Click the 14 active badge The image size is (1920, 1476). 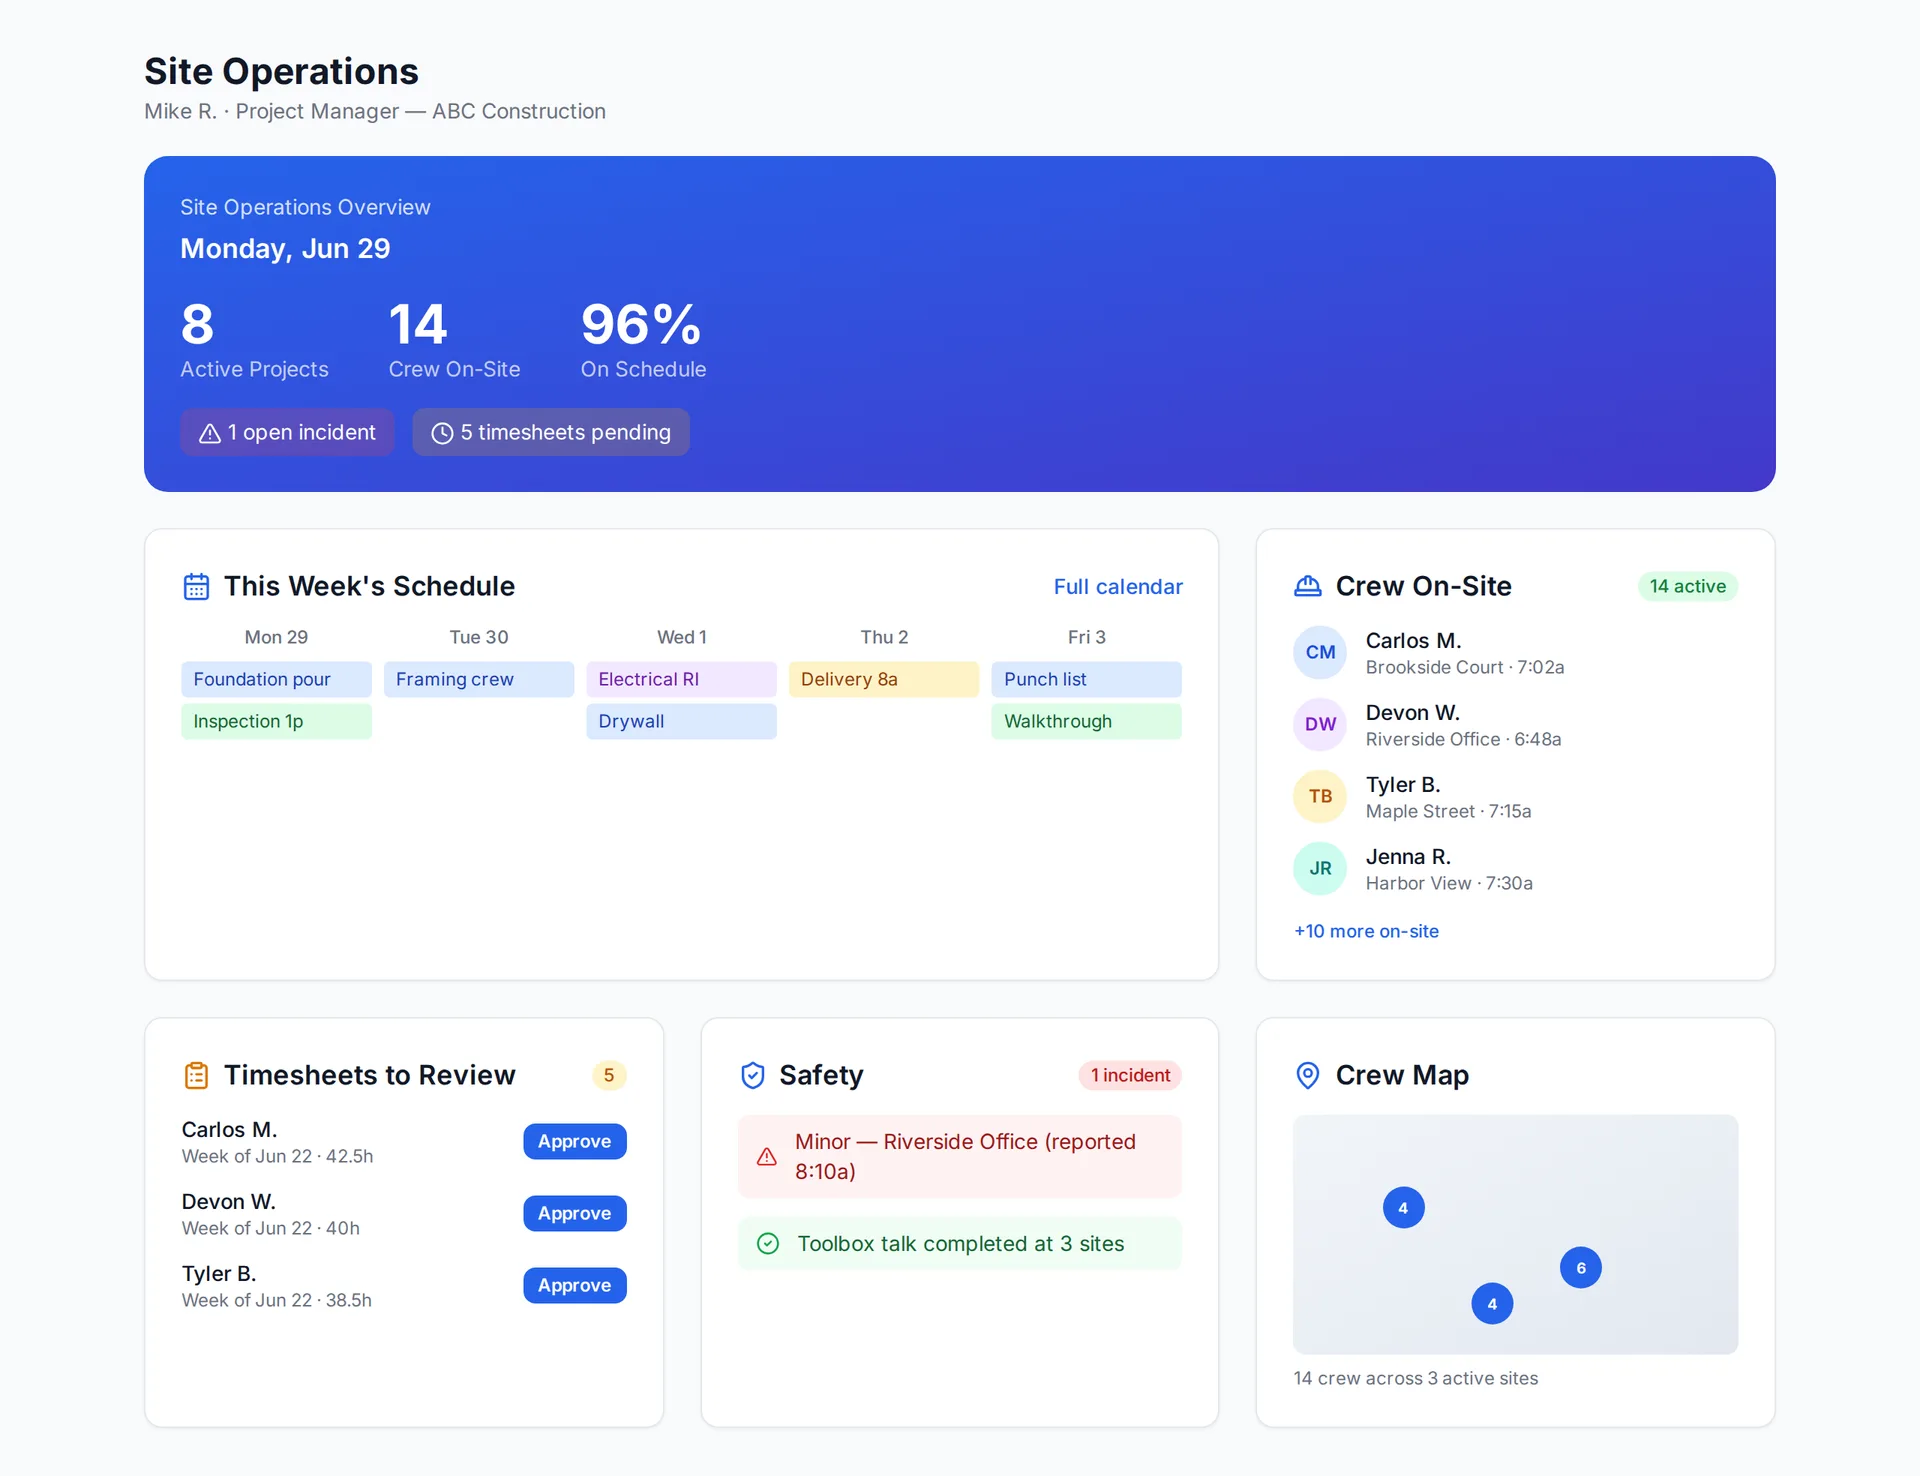point(1687,586)
